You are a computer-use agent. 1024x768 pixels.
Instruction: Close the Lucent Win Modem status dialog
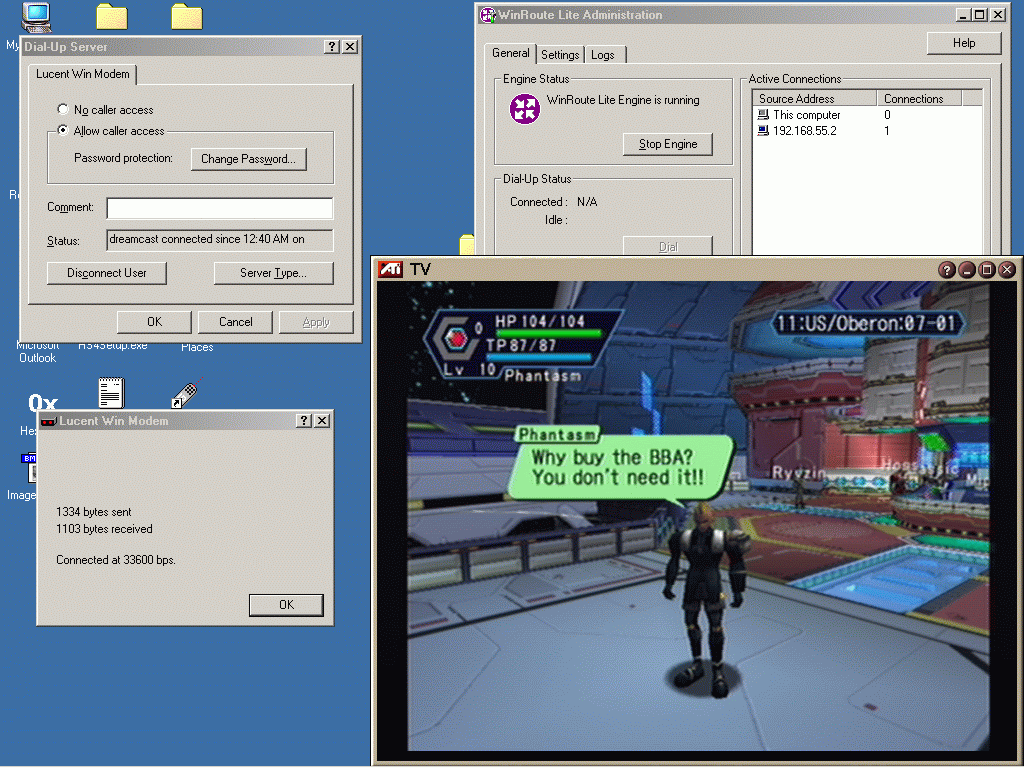click(x=322, y=421)
